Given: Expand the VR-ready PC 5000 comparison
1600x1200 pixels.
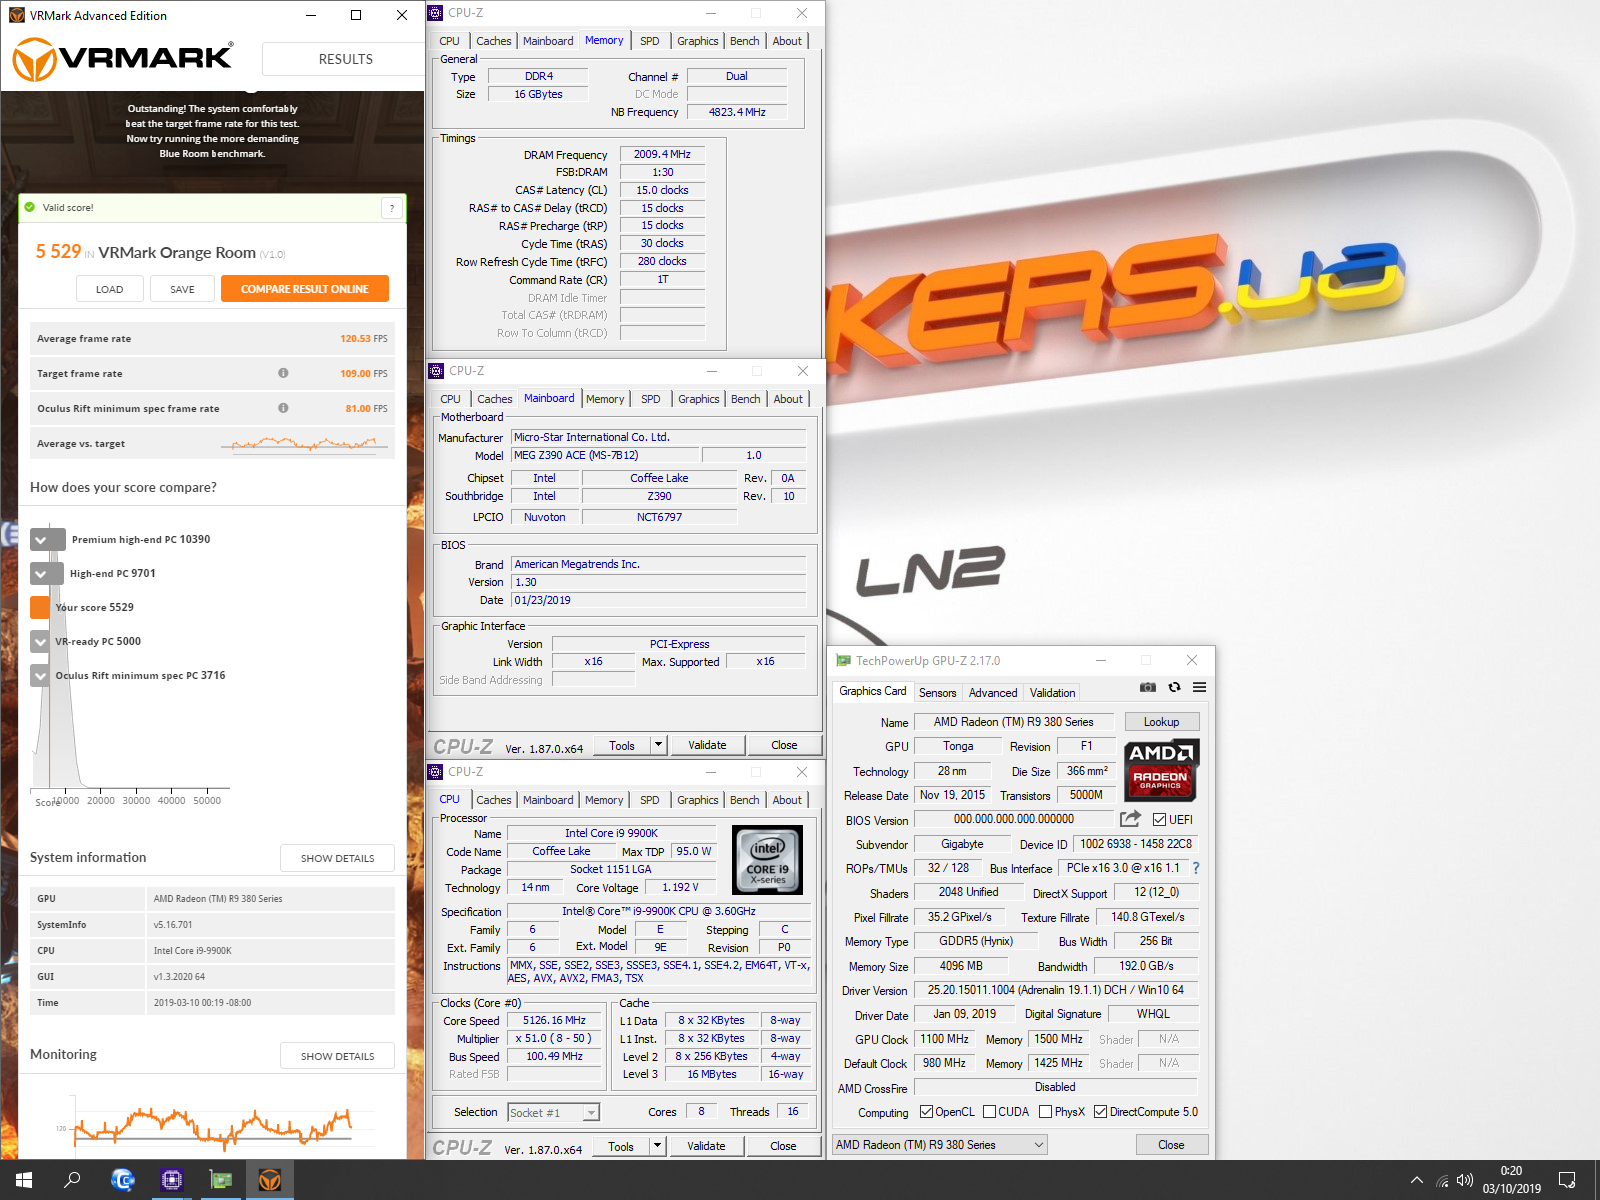Looking at the screenshot, I should click(x=40, y=642).
